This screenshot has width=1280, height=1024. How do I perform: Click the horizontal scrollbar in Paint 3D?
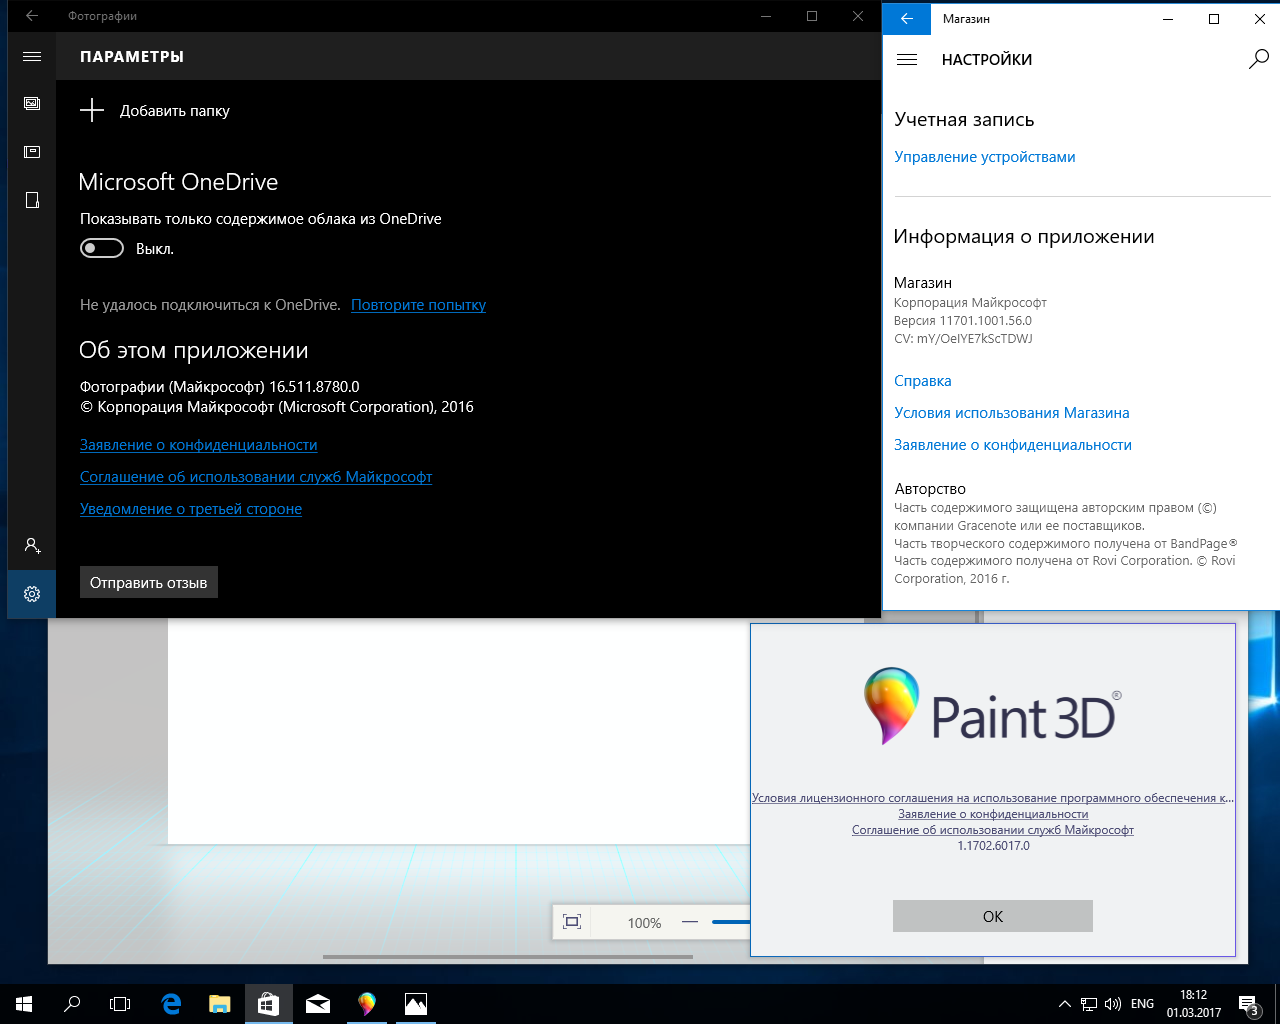pyautogui.click(x=508, y=957)
